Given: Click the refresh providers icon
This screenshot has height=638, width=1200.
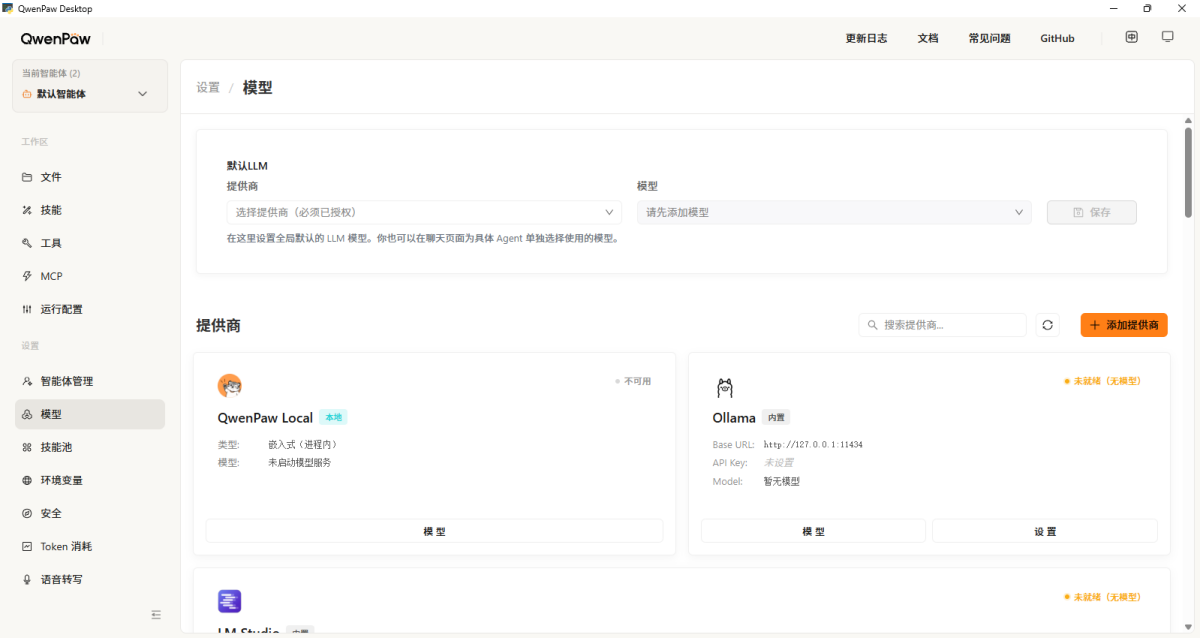Looking at the screenshot, I should pyautogui.click(x=1047, y=325).
